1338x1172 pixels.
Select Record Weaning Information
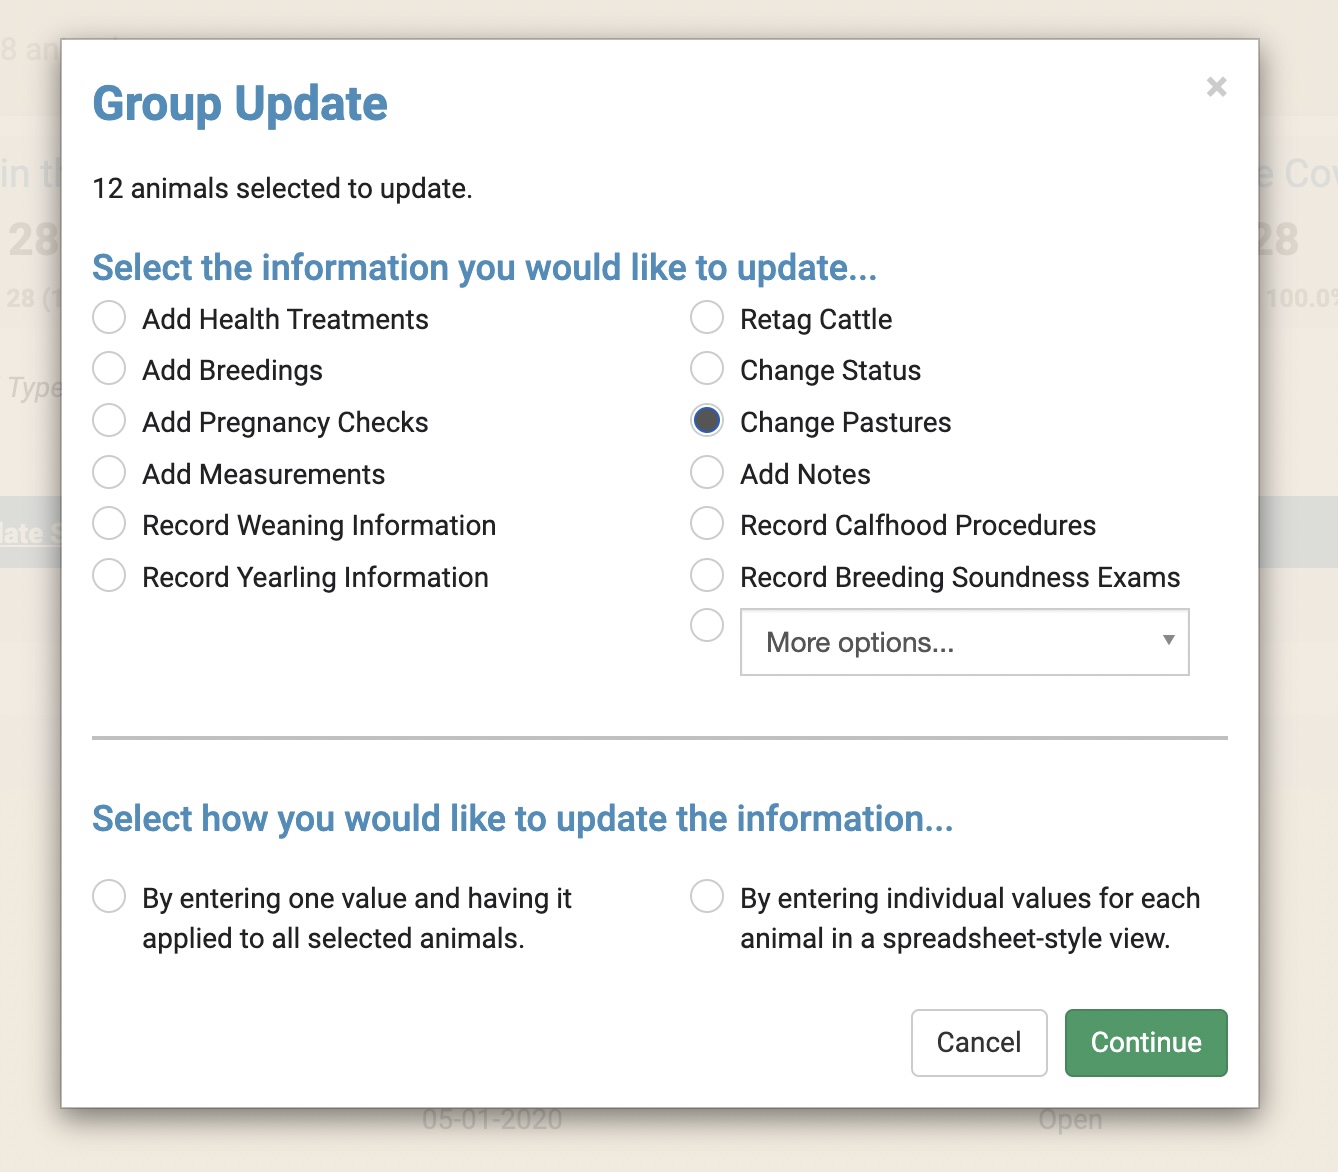109,524
